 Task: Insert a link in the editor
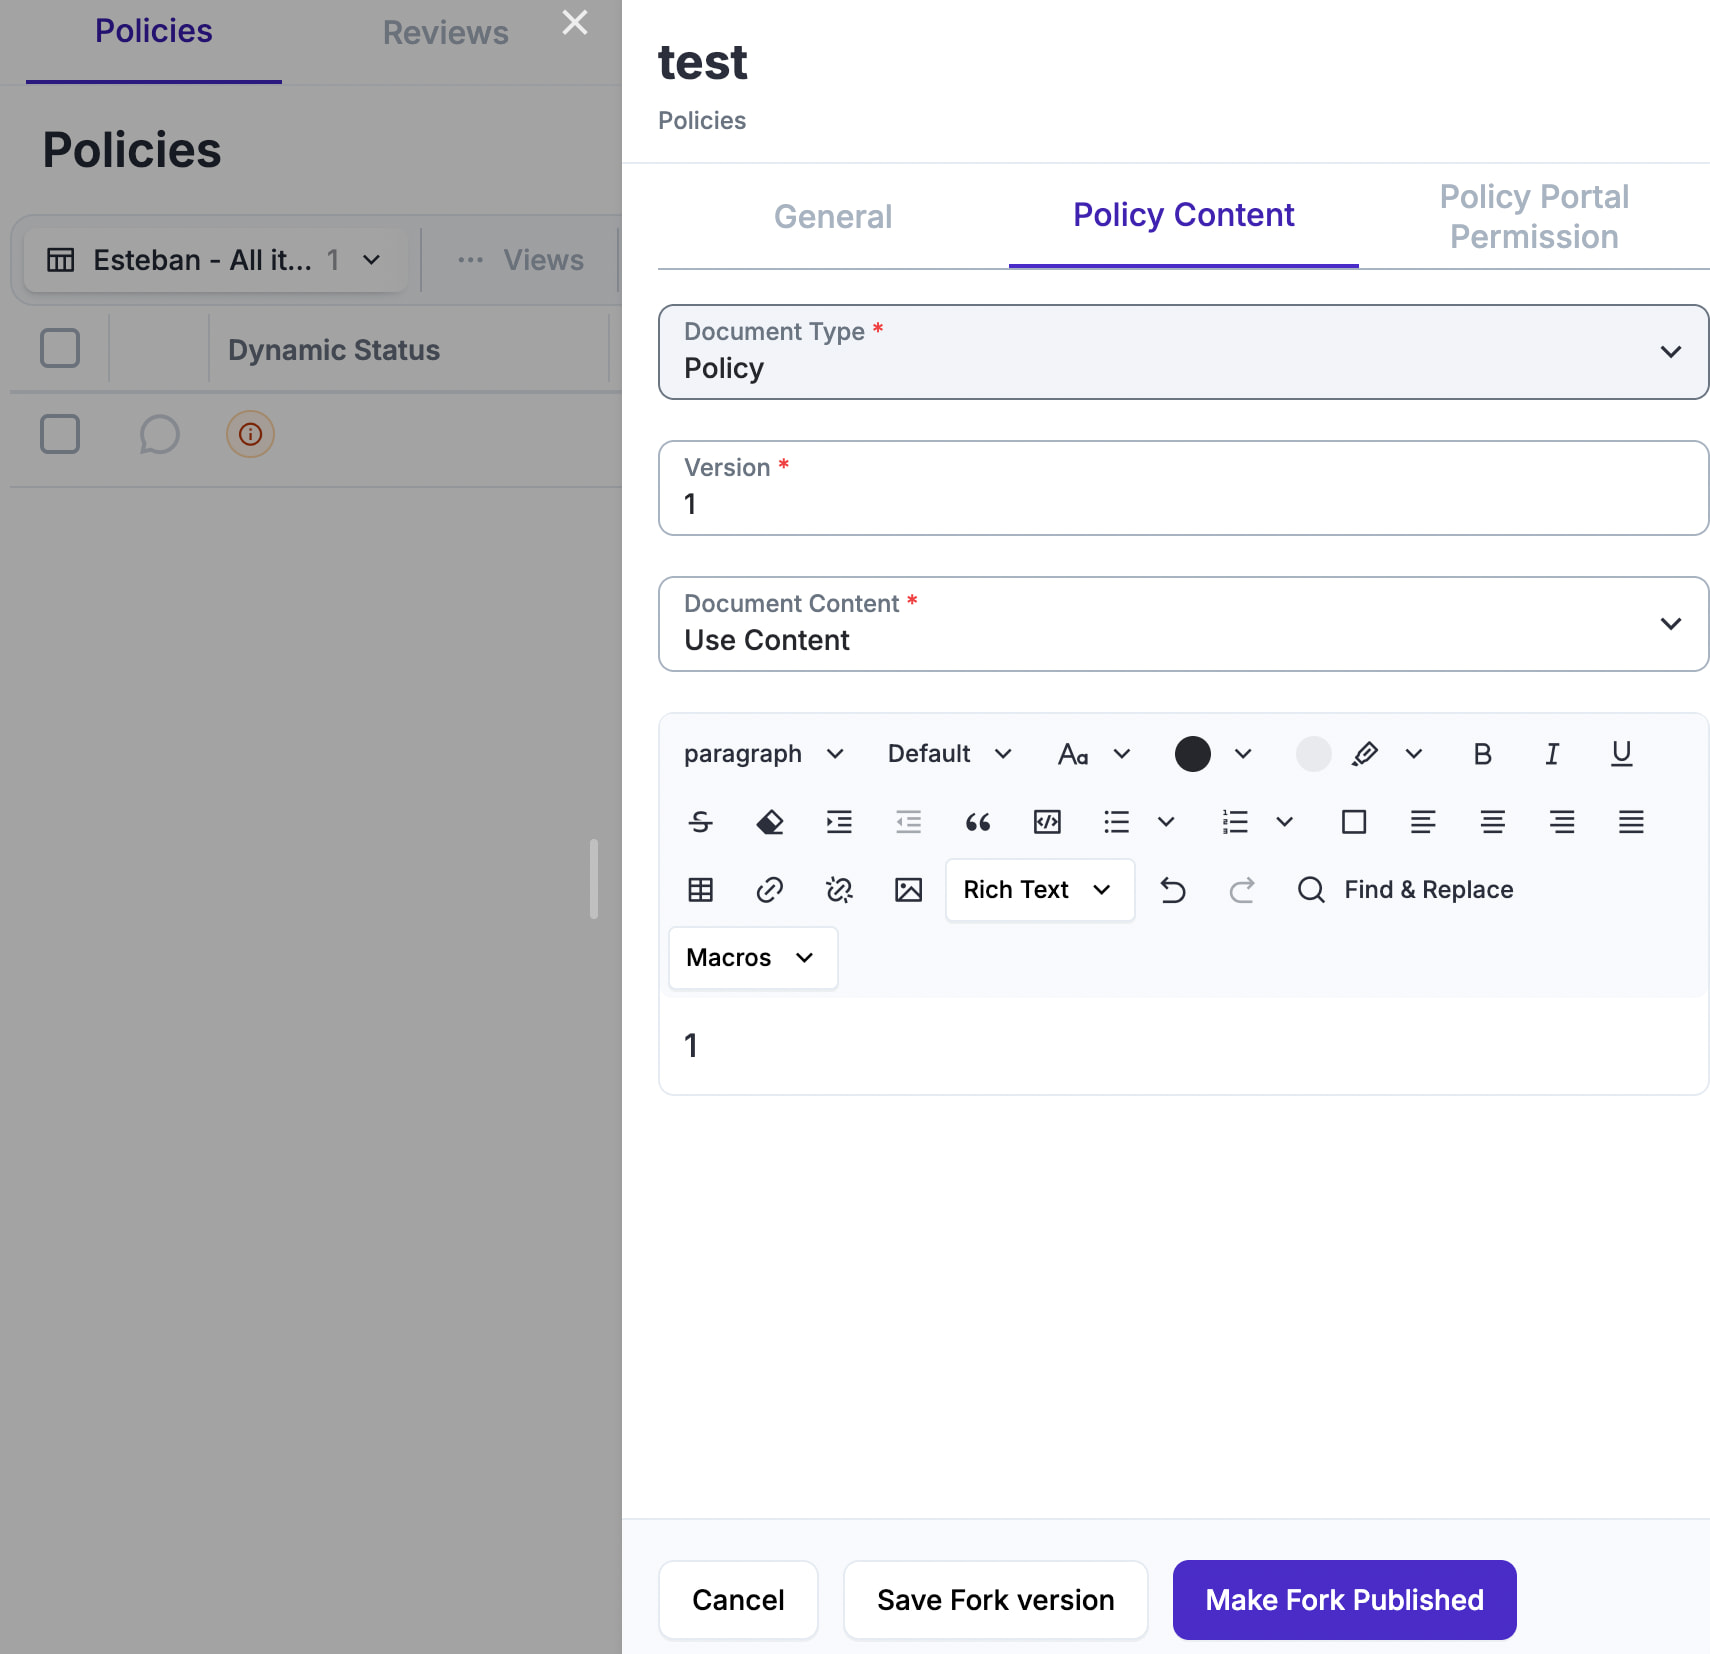[x=769, y=890]
